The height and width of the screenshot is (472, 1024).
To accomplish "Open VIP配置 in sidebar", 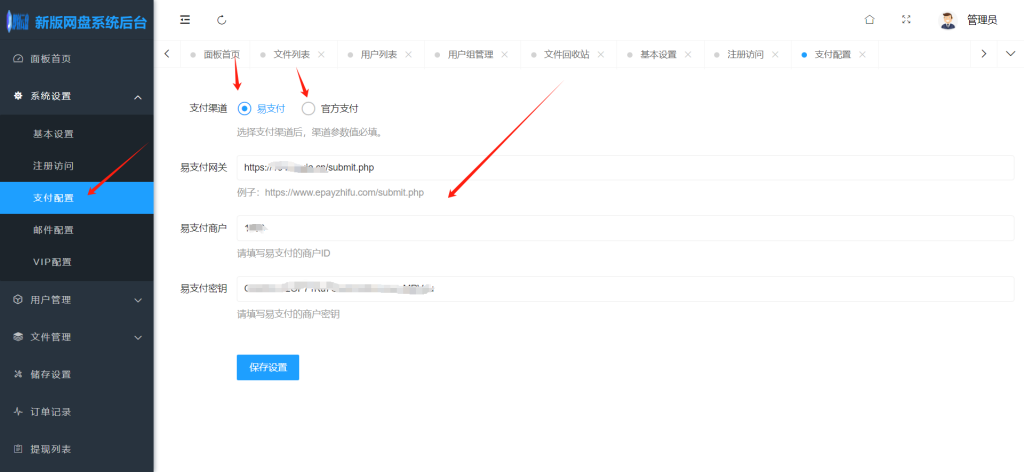I will [76, 262].
